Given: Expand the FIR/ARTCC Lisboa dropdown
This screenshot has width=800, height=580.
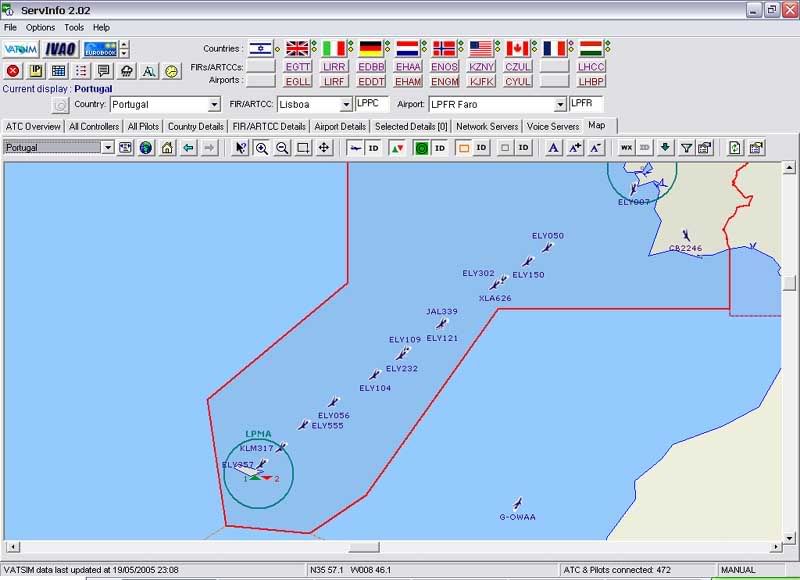Looking at the screenshot, I should click(346, 105).
